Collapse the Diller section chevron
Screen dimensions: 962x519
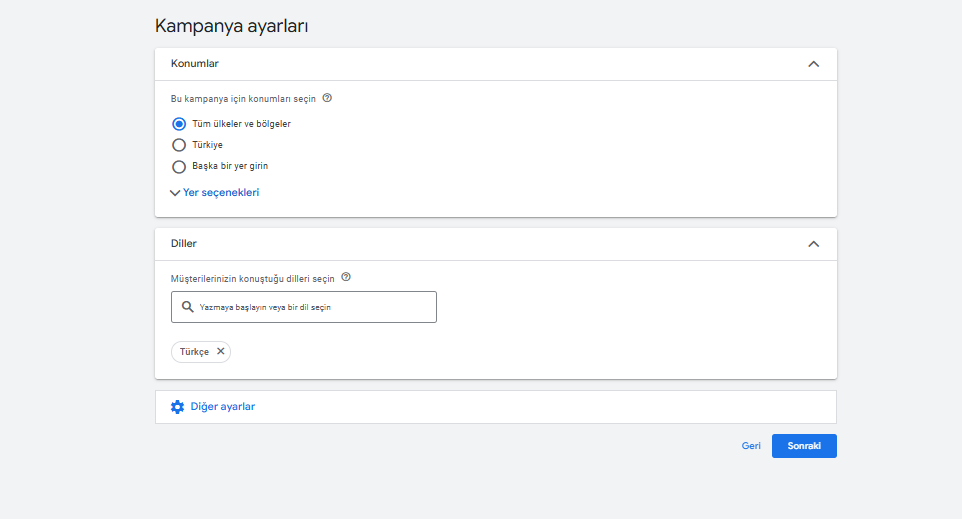click(814, 244)
